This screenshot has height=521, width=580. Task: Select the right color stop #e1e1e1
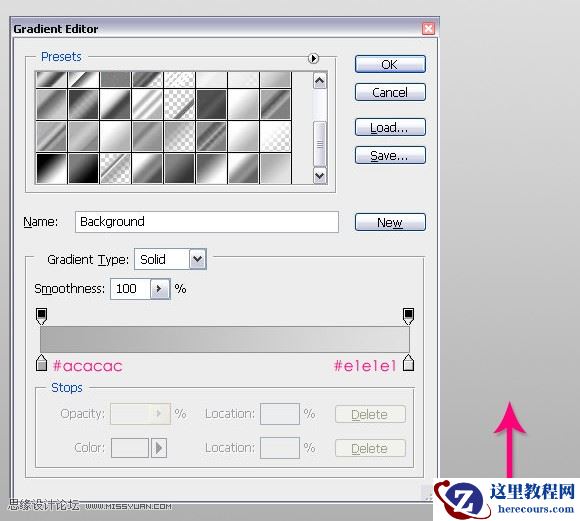tap(408, 363)
